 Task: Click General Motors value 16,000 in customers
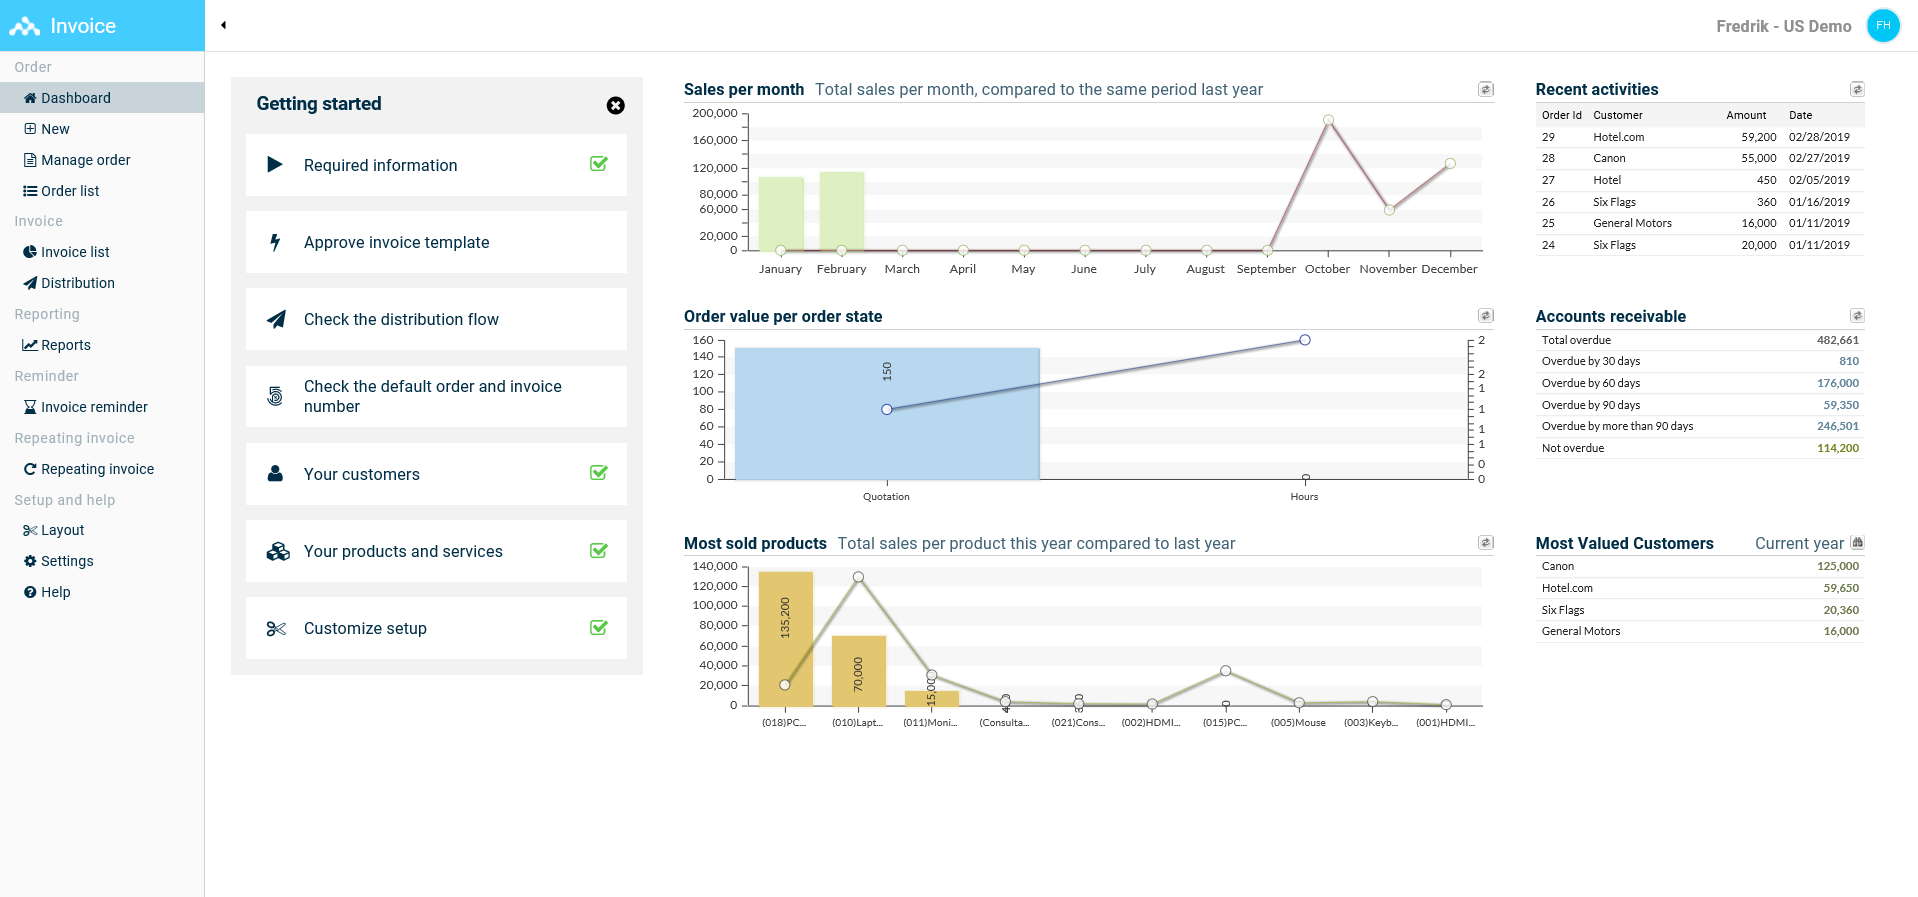pos(1841,631)
